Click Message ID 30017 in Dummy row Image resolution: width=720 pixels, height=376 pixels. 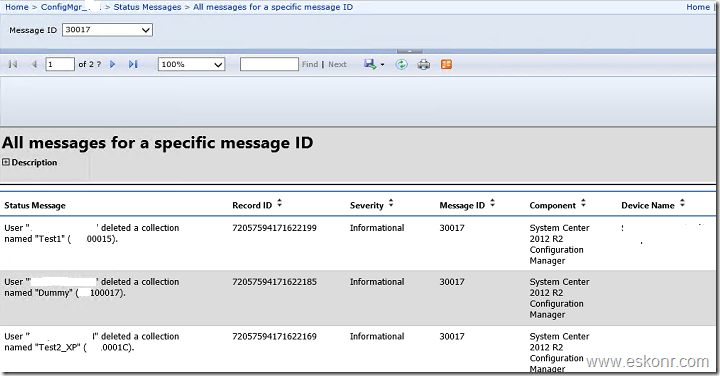point(452,282)
